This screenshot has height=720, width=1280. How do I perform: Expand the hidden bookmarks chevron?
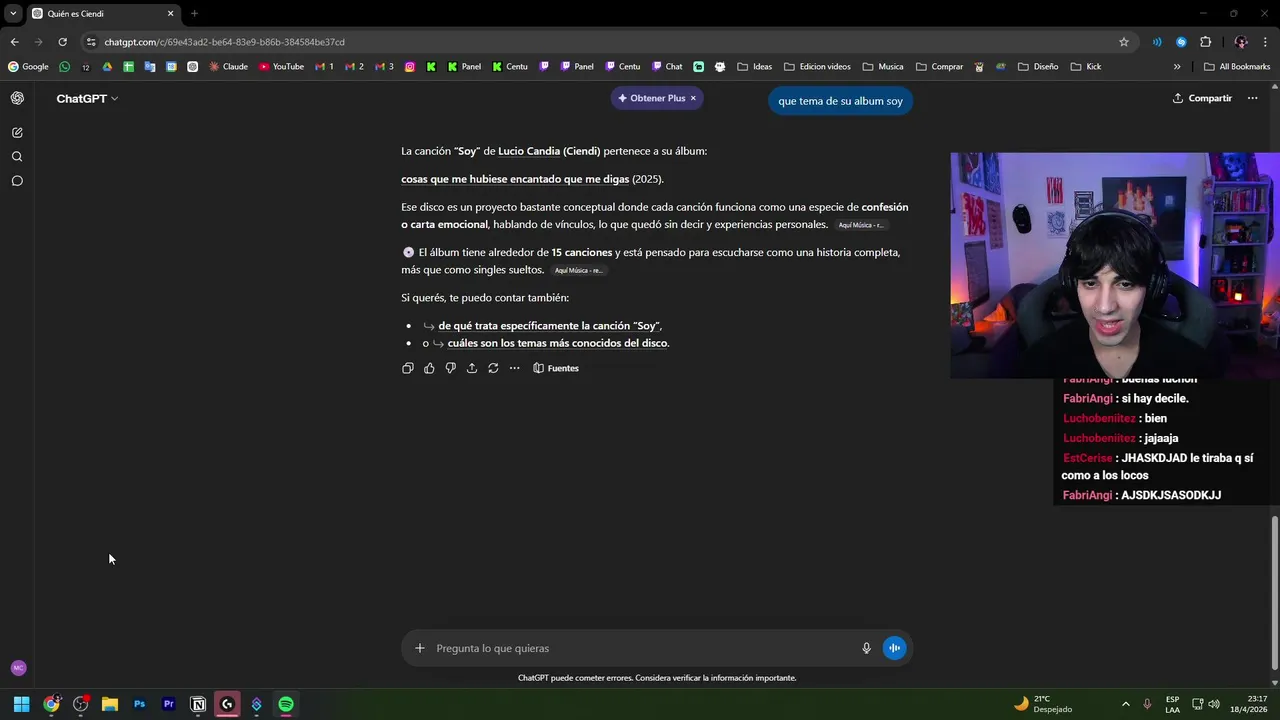[1177, 67]
